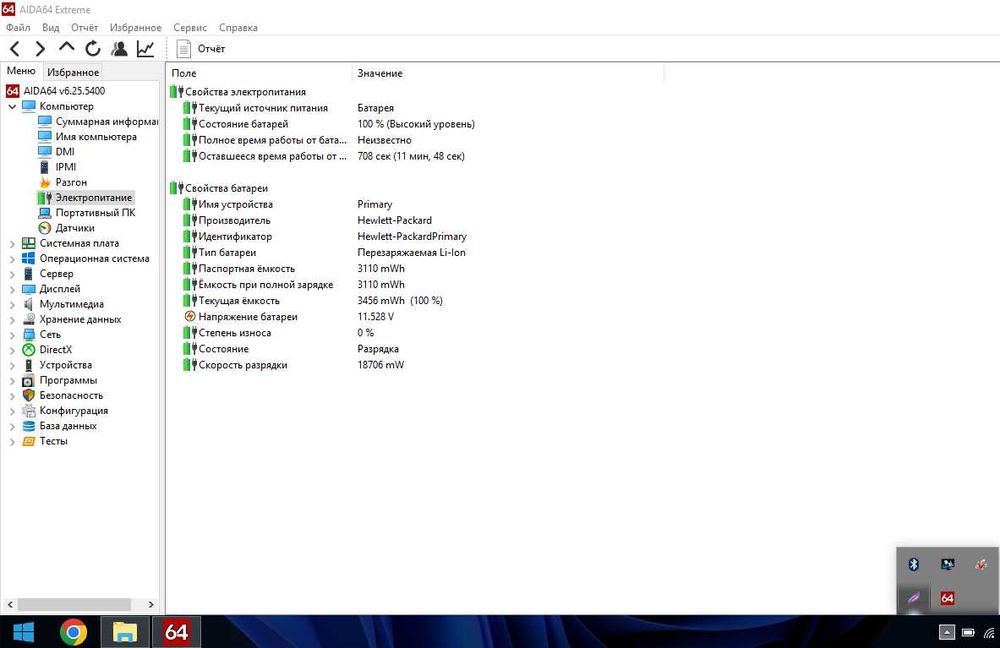Click the Программы tree icon
Screen dimensions: 1000x648
(29, 381)
